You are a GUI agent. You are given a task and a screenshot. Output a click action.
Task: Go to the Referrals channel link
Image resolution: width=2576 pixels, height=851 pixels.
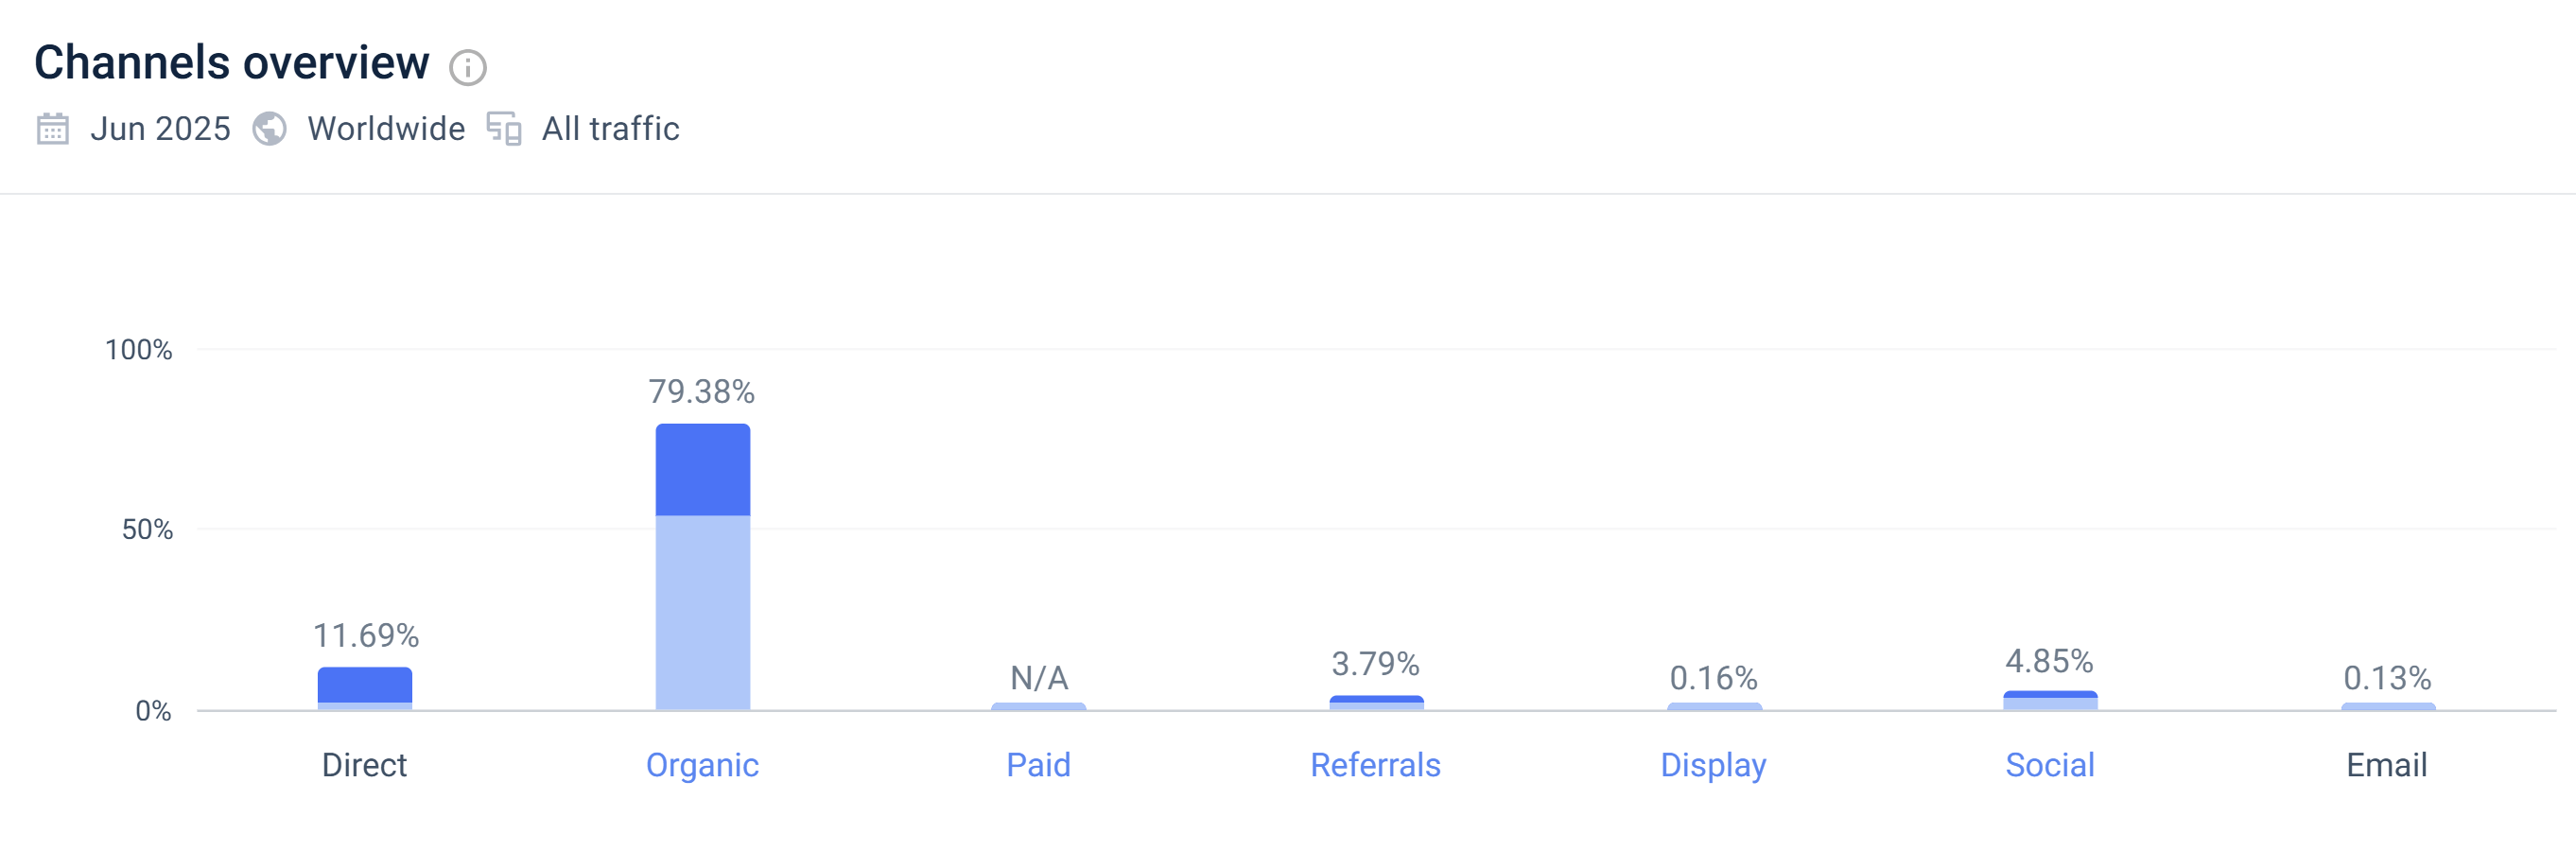(x=1375, y=765)
